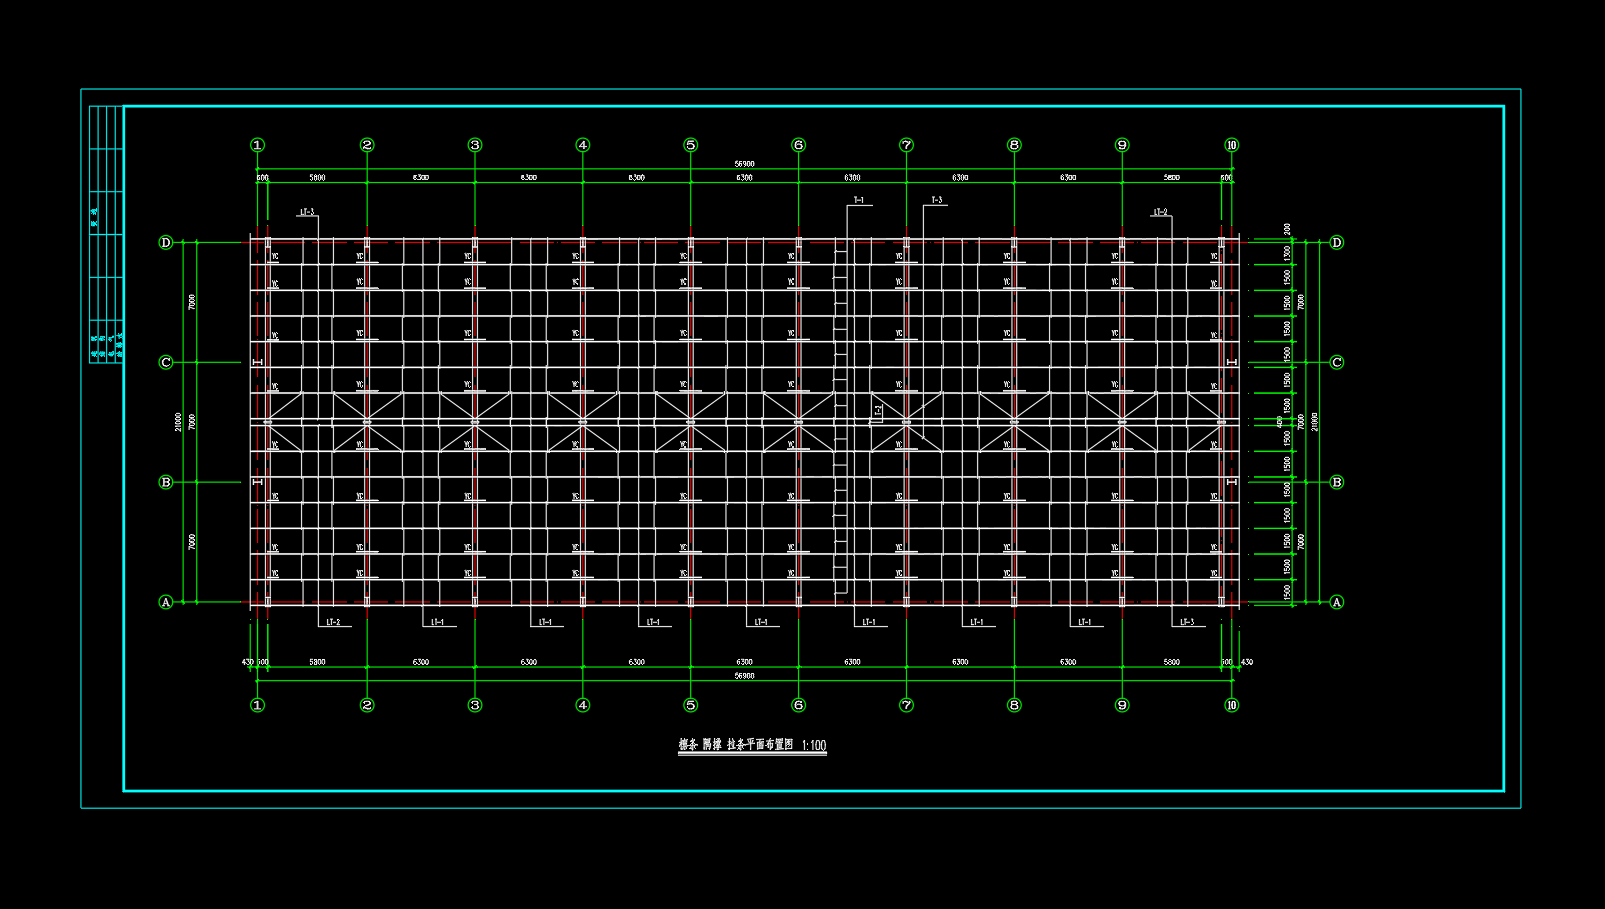Pick grid bubble 3 in the bottom axis row
Screen dimensions: 1605x909
click(x=475, y=705)
